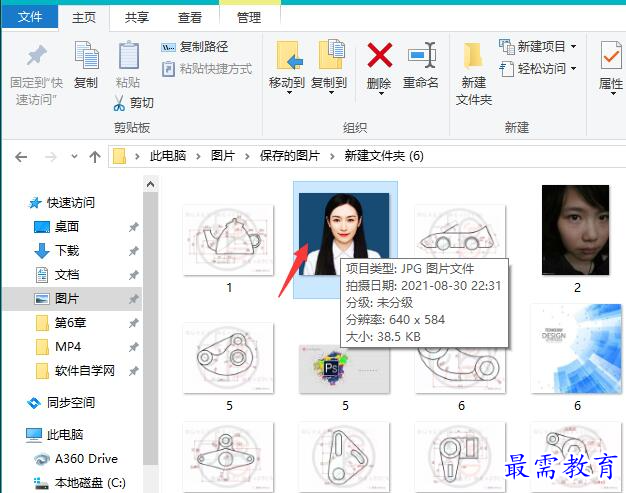Click the Properties (属性) checkmark icon
Image resolution: width=626 pixels, height=498 pixels.
[x=611, y=56]
